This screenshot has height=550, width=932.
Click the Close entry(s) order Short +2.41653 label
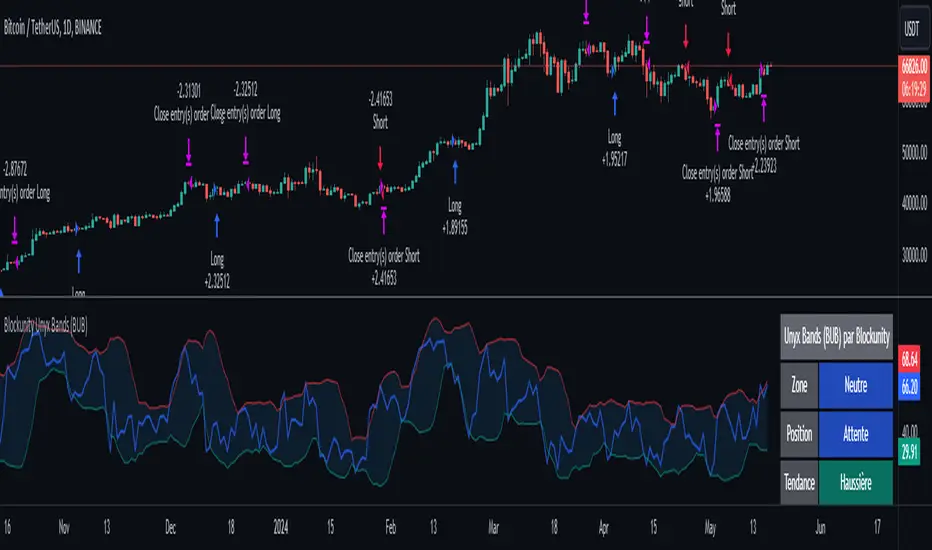384,266
